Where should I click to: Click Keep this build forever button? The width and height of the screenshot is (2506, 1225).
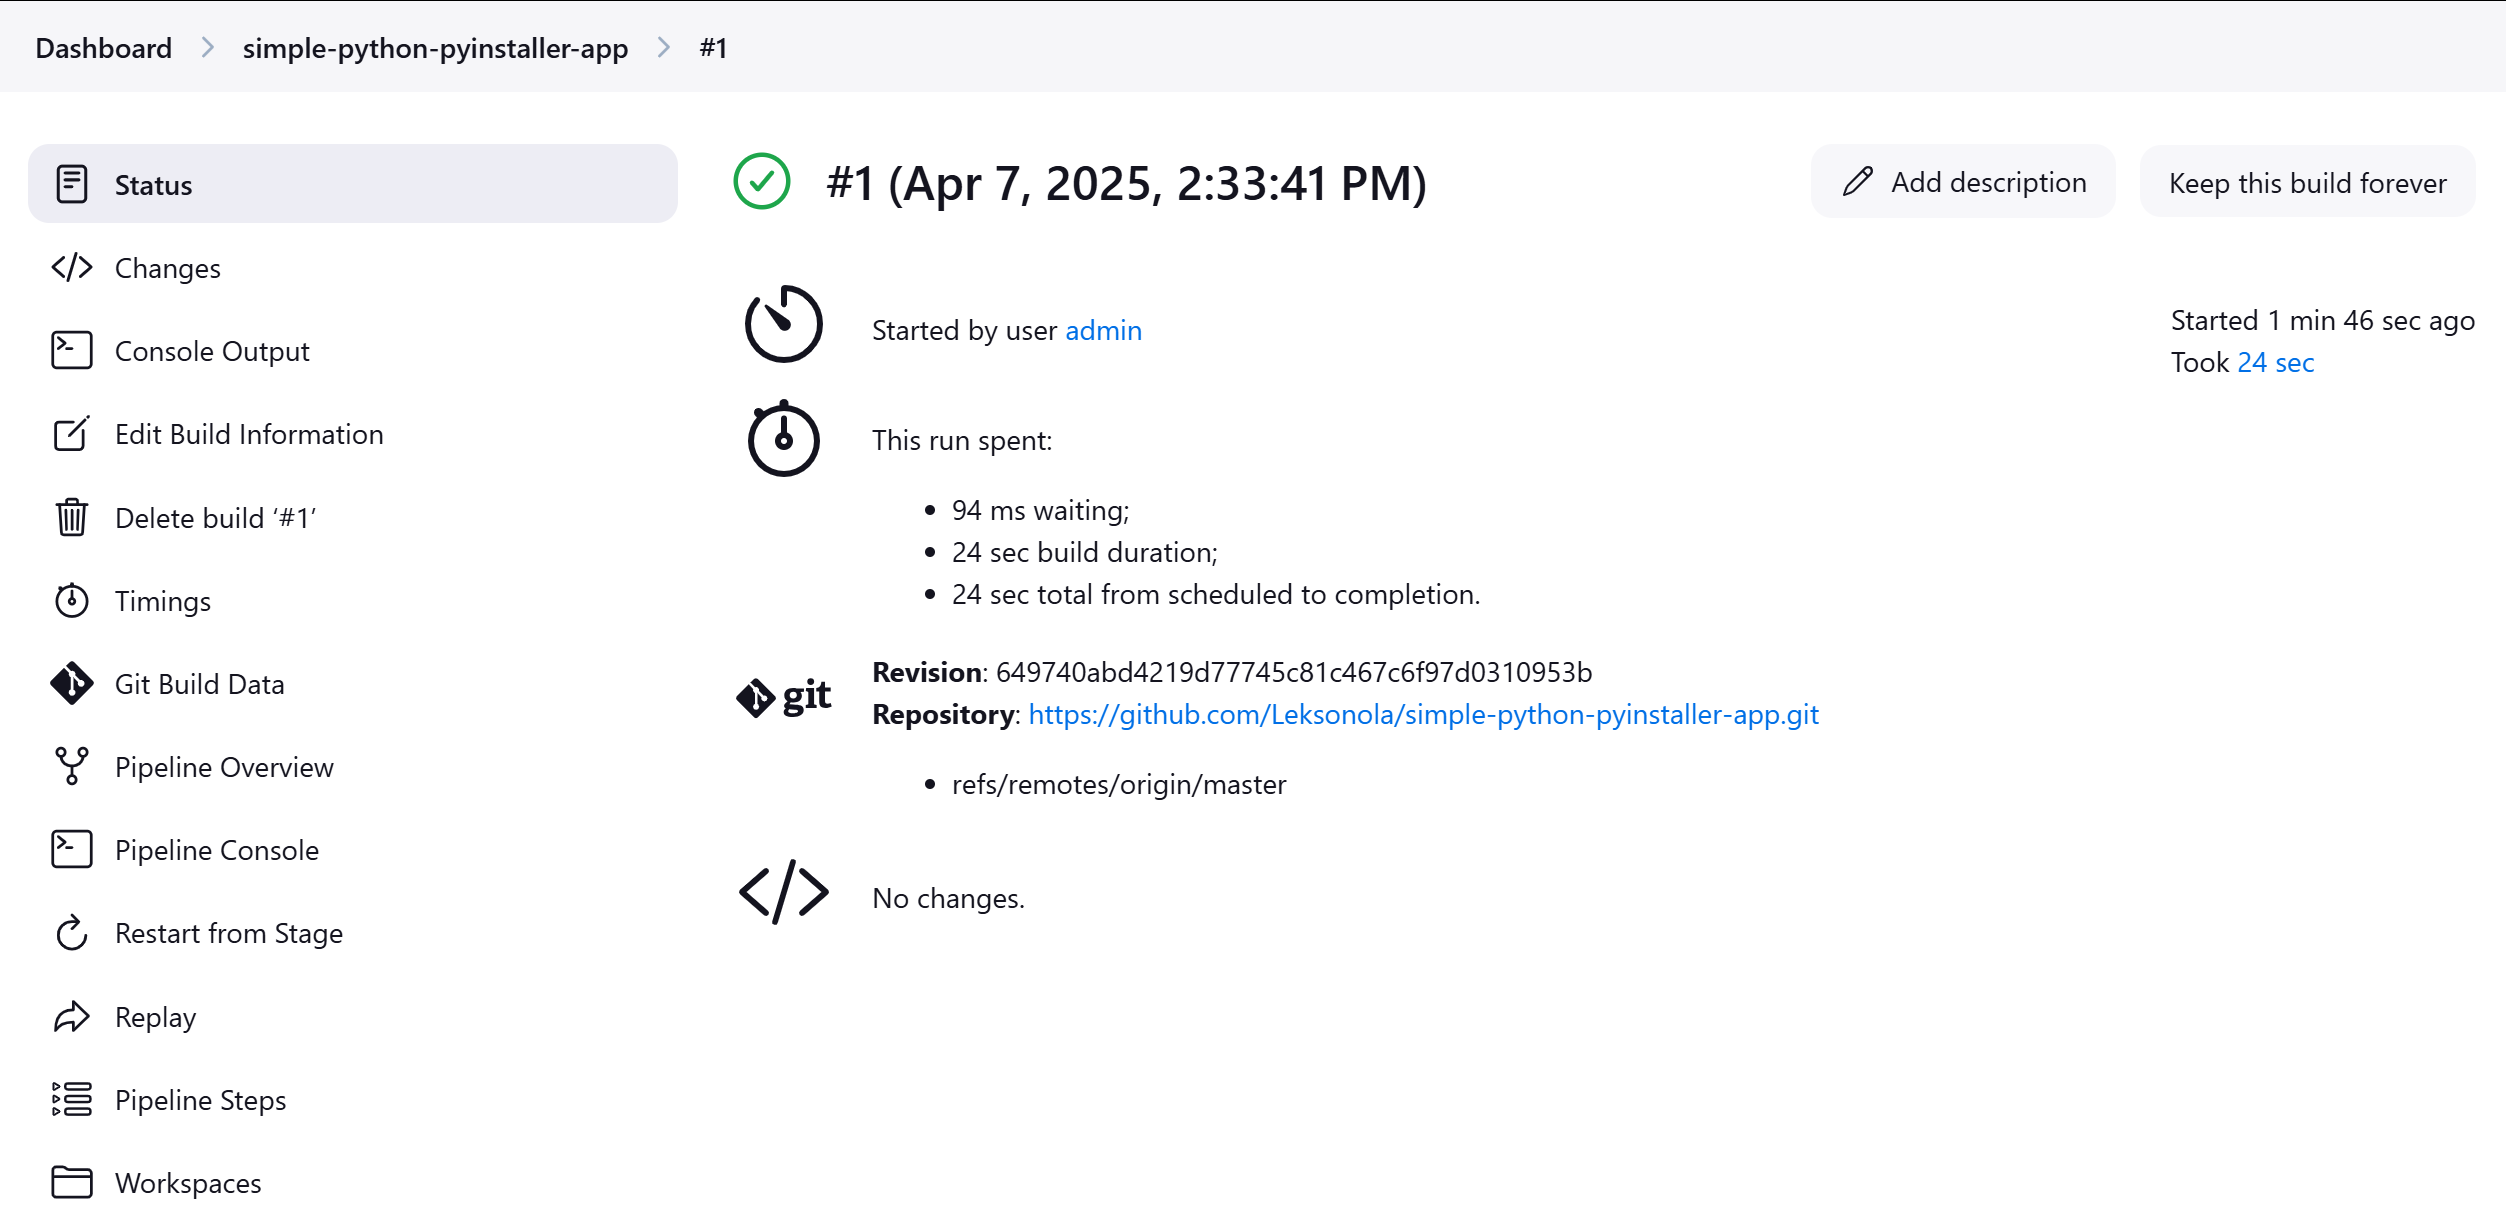point(2308,183)
